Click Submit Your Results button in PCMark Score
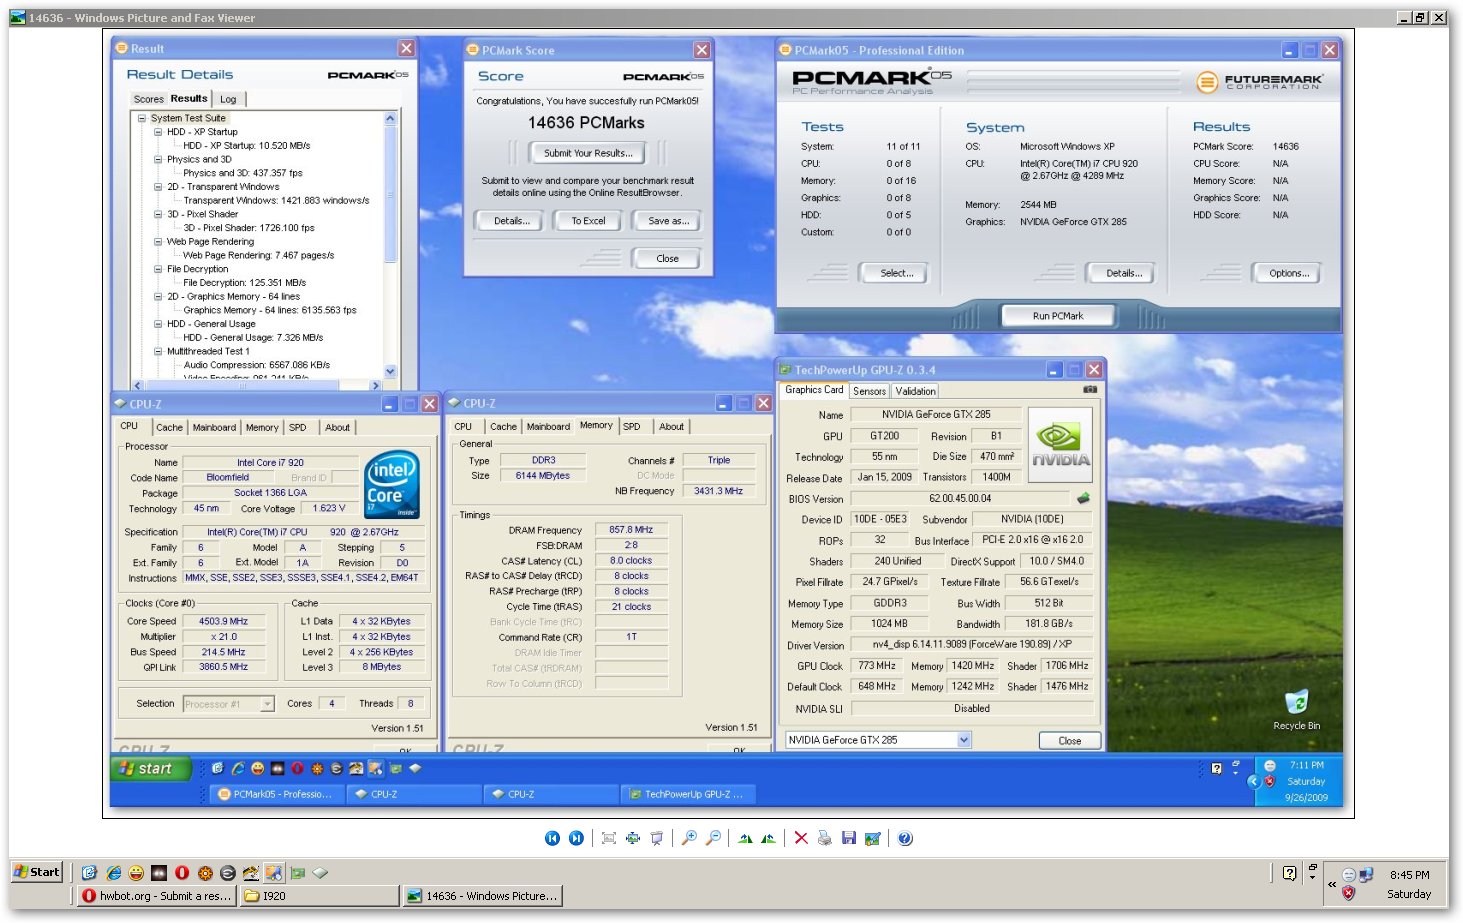Image resolution: width=1463 pixels, height=923 pixels. click(588, 153)
